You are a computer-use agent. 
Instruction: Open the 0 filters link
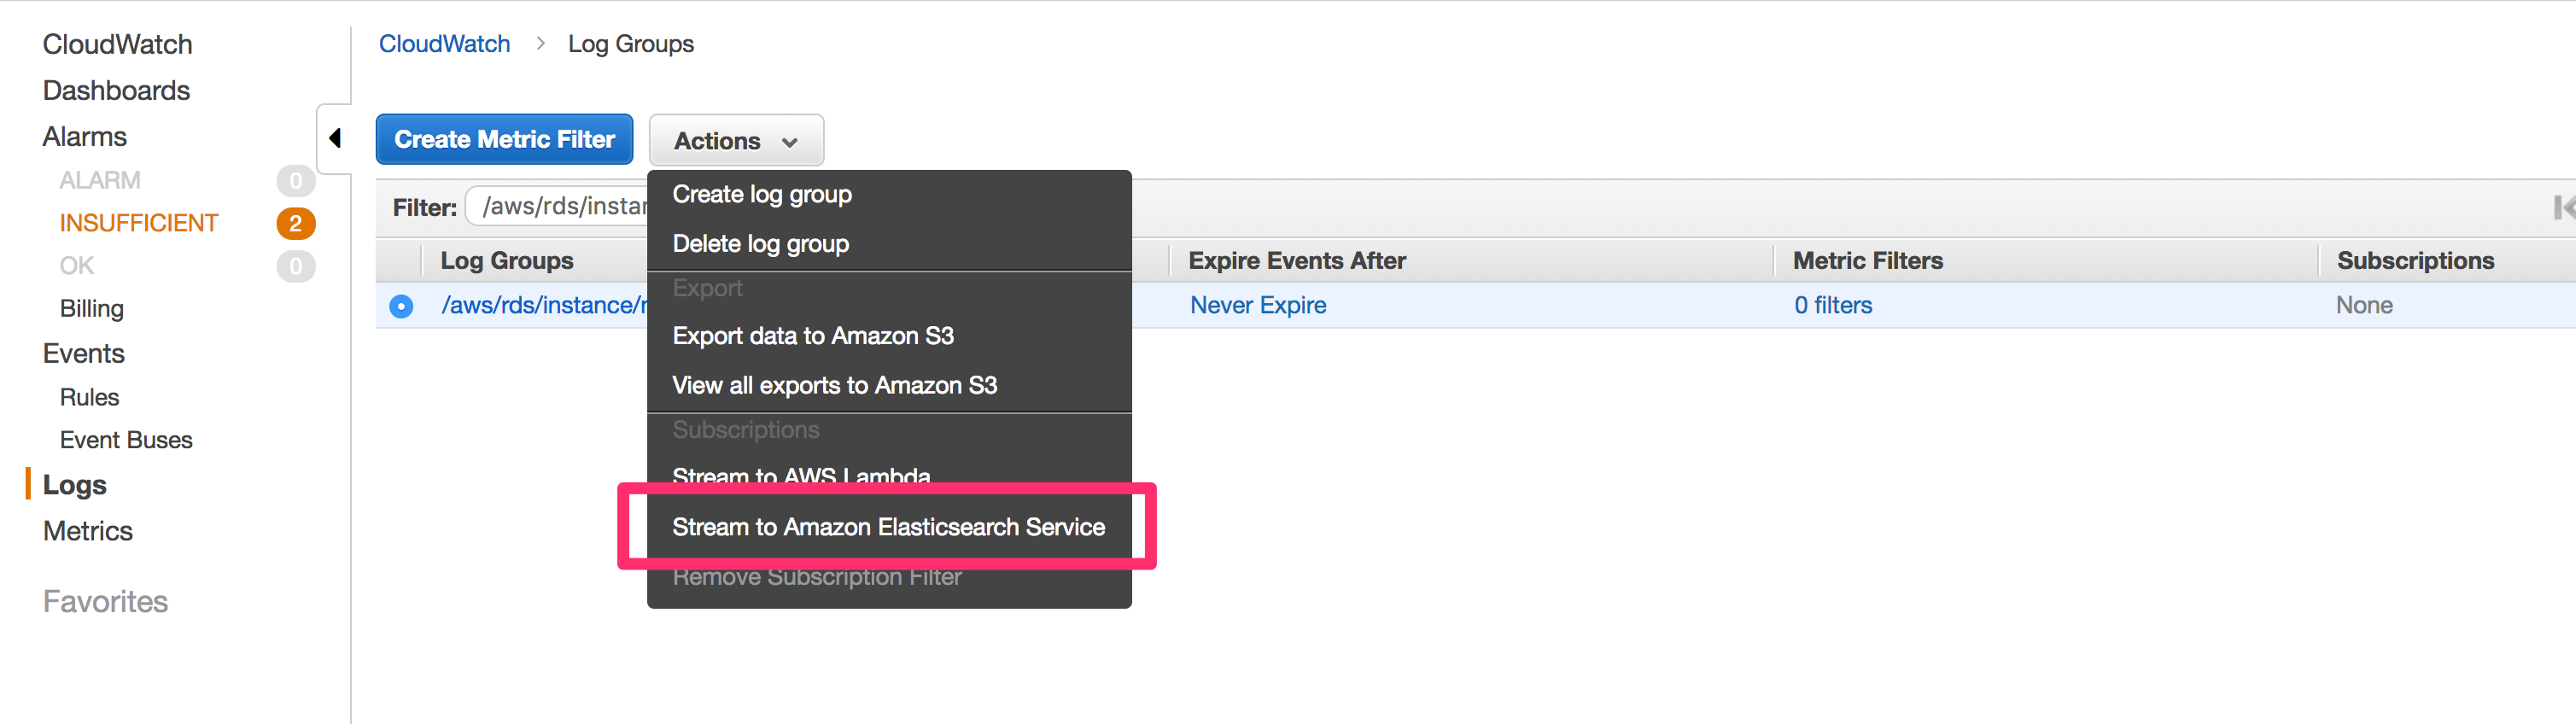(1832, 306)
